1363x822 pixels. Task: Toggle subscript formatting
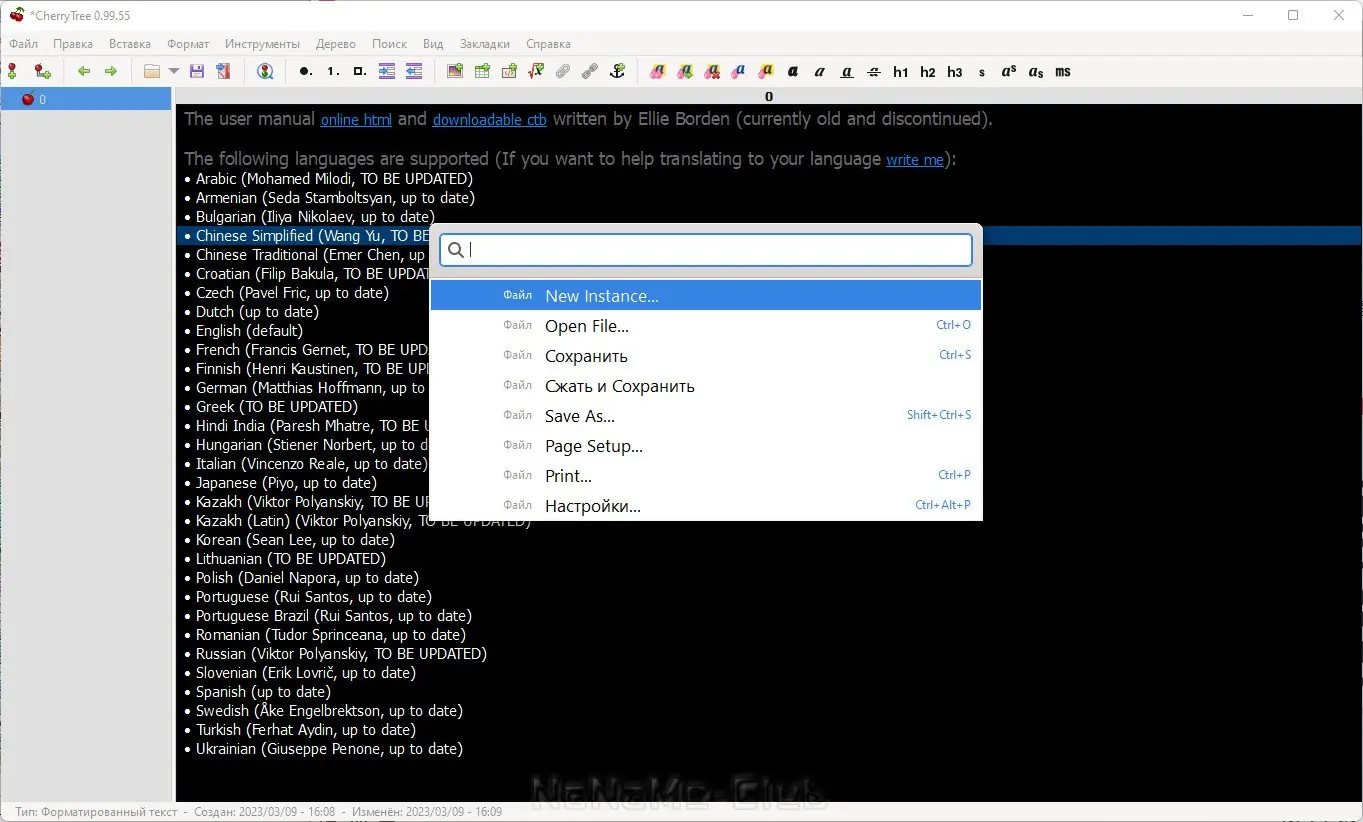(1036, 72)
